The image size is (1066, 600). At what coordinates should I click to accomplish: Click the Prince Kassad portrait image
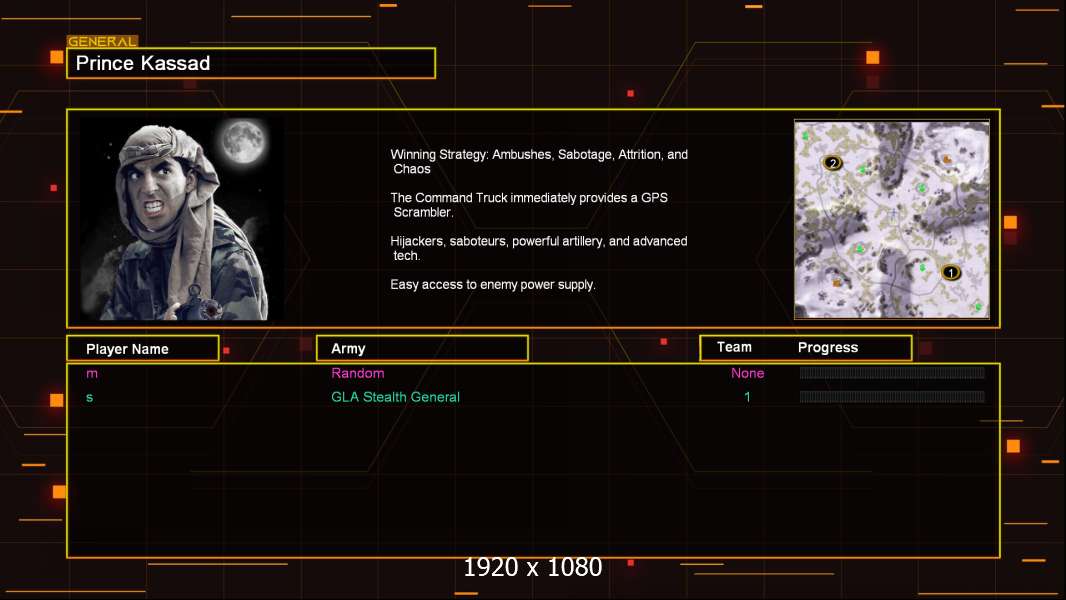tap(182, 219)
